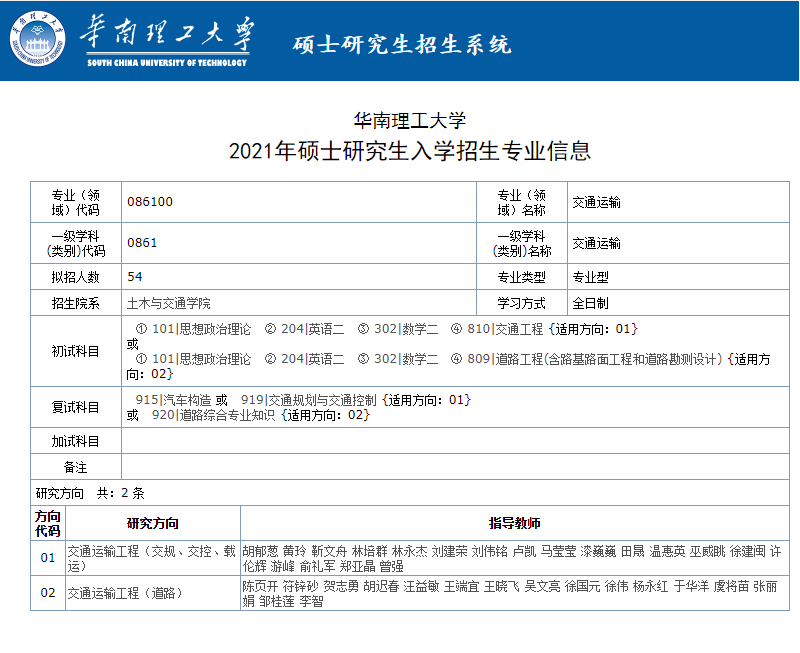The width and height of the screenshot is (800, 653).
Task: Click the 方向代码 column header
Action: click(48, 523)
